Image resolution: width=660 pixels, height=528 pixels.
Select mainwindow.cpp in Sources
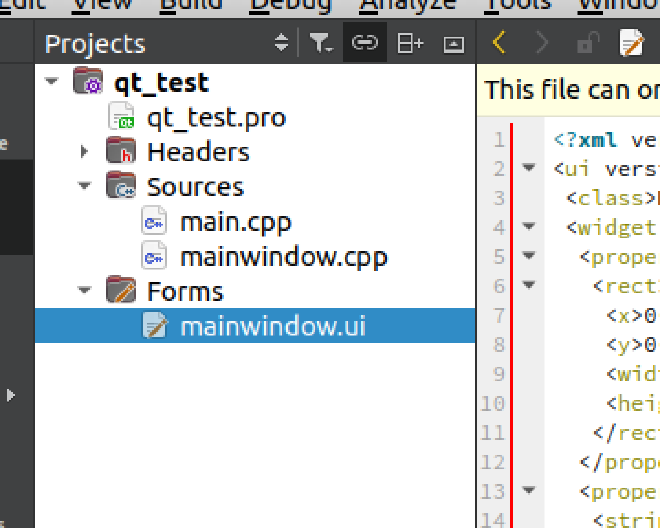click(283, 257)
